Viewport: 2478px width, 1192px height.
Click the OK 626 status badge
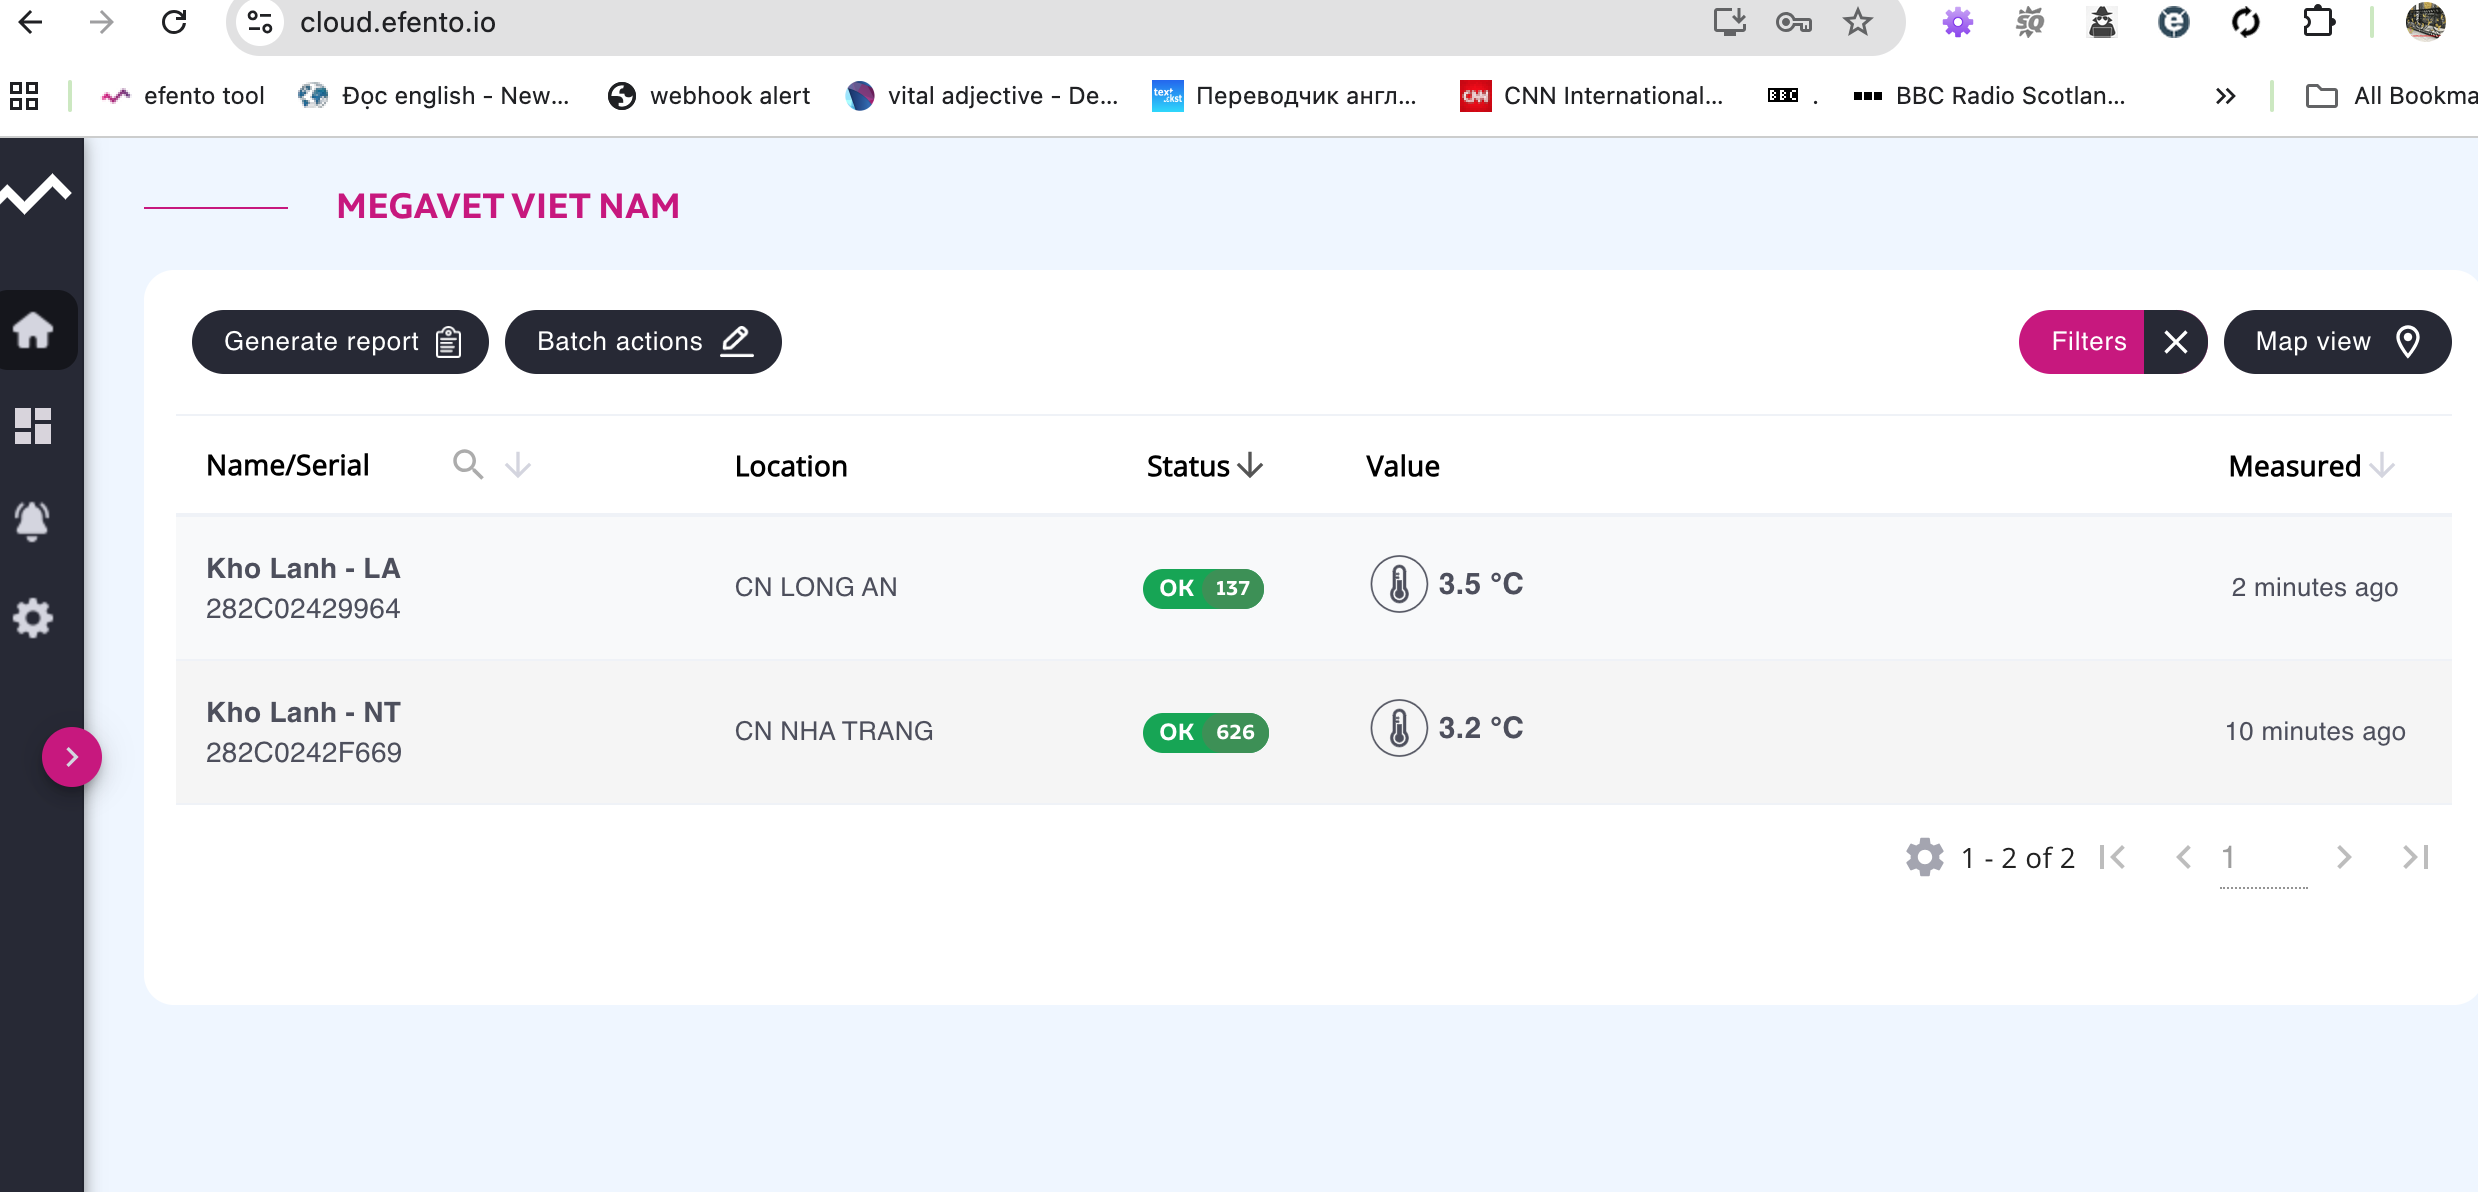pyautogui.click(x=1206, y=732)
